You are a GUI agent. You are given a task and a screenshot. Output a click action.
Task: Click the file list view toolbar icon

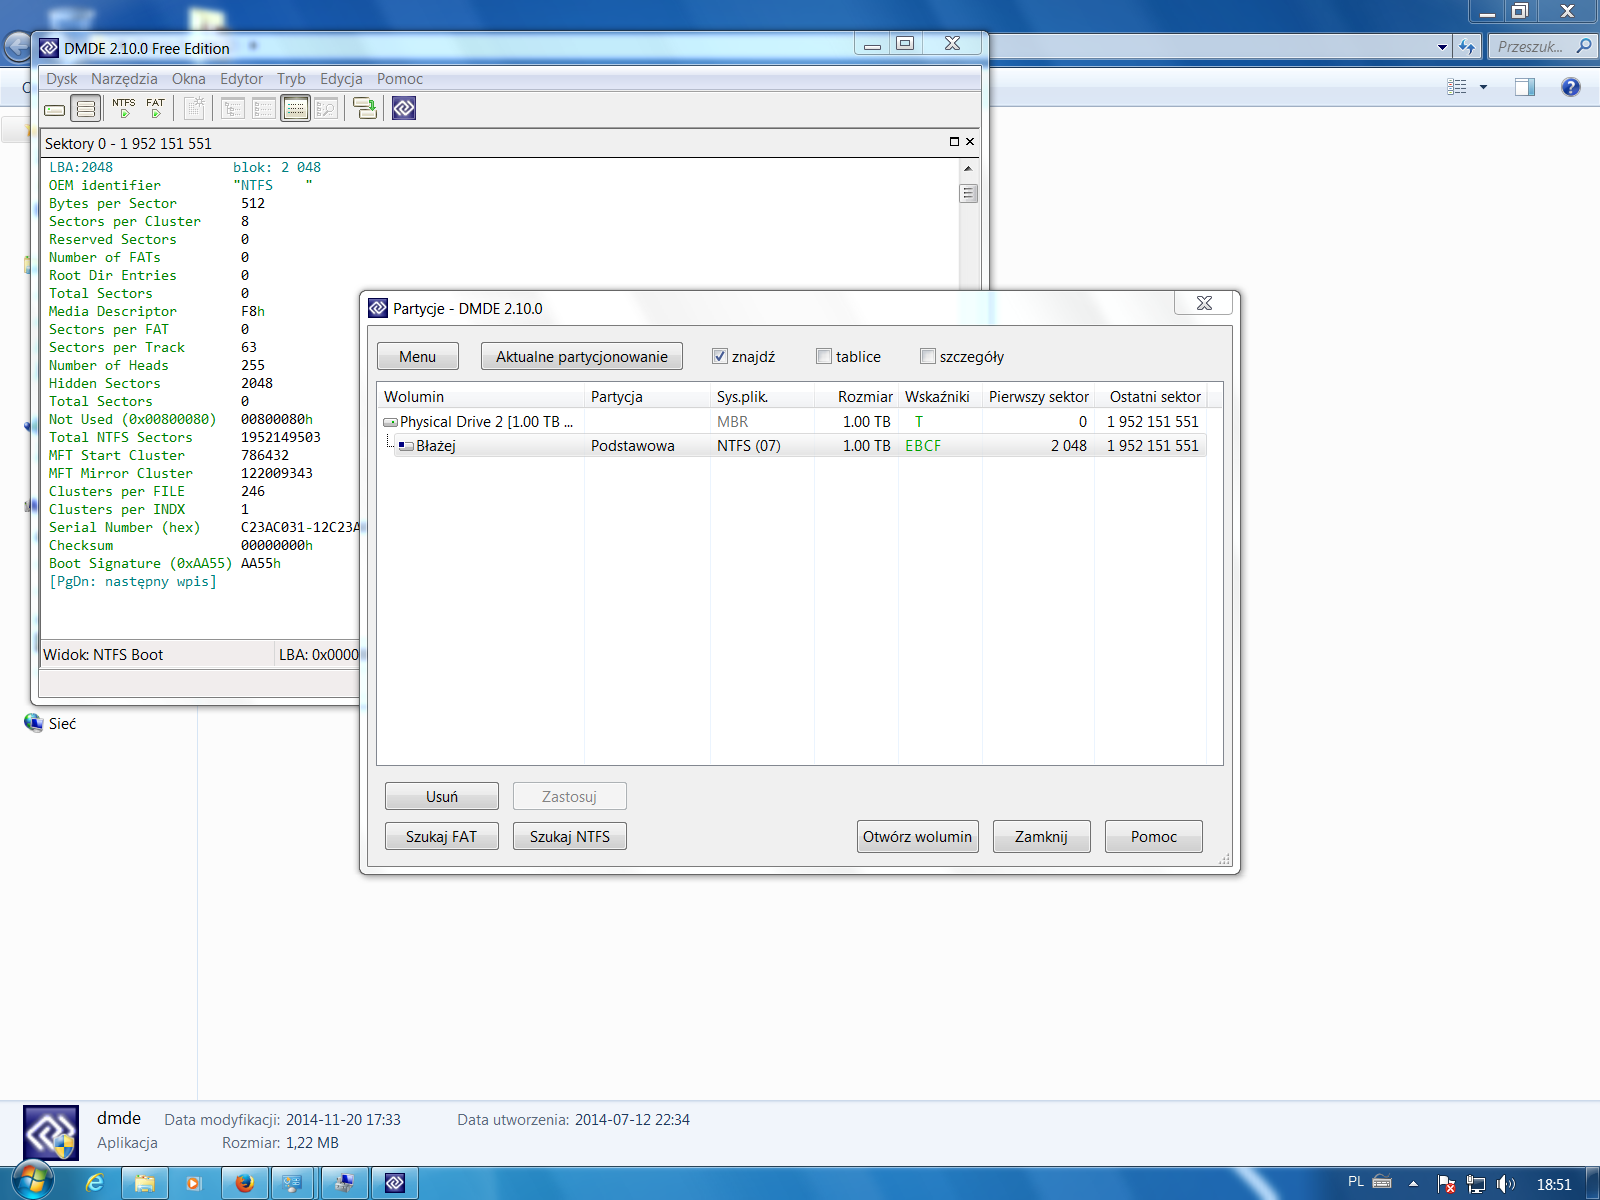point(264,108)
